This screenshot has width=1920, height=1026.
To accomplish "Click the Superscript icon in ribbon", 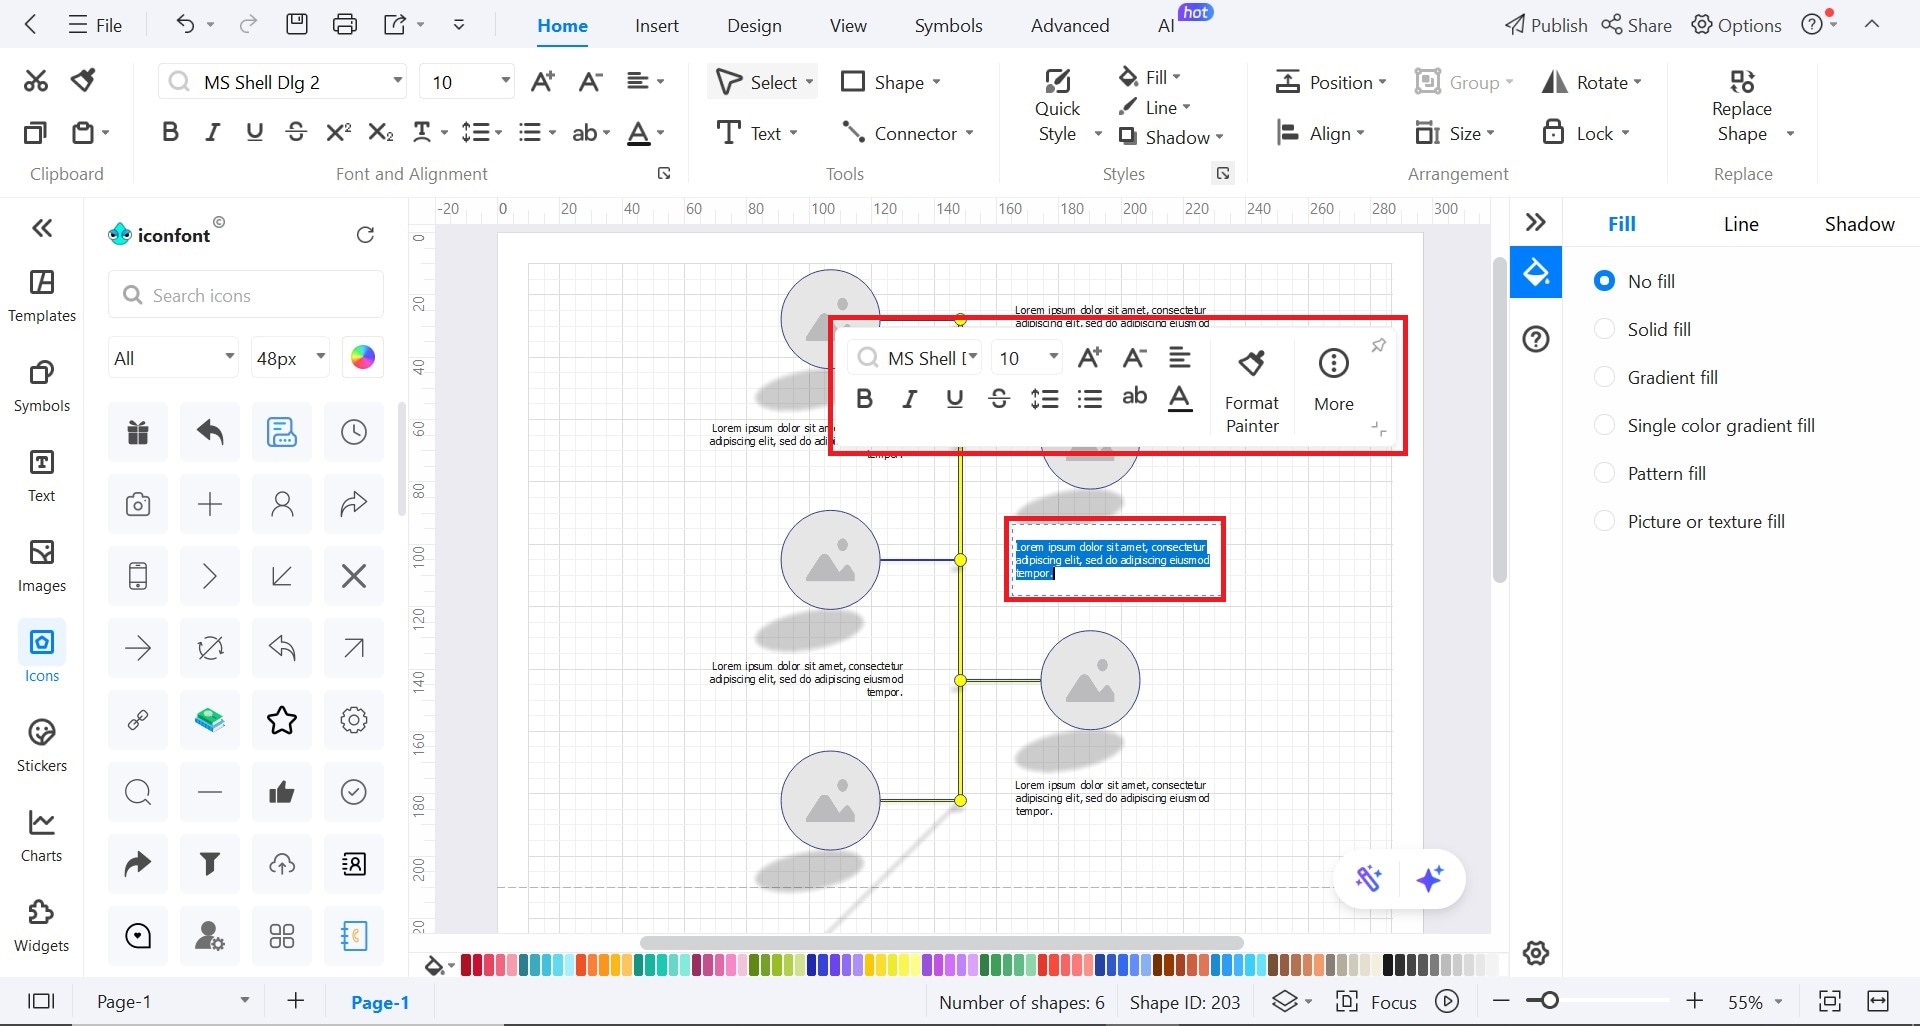I will coord(339,132).
